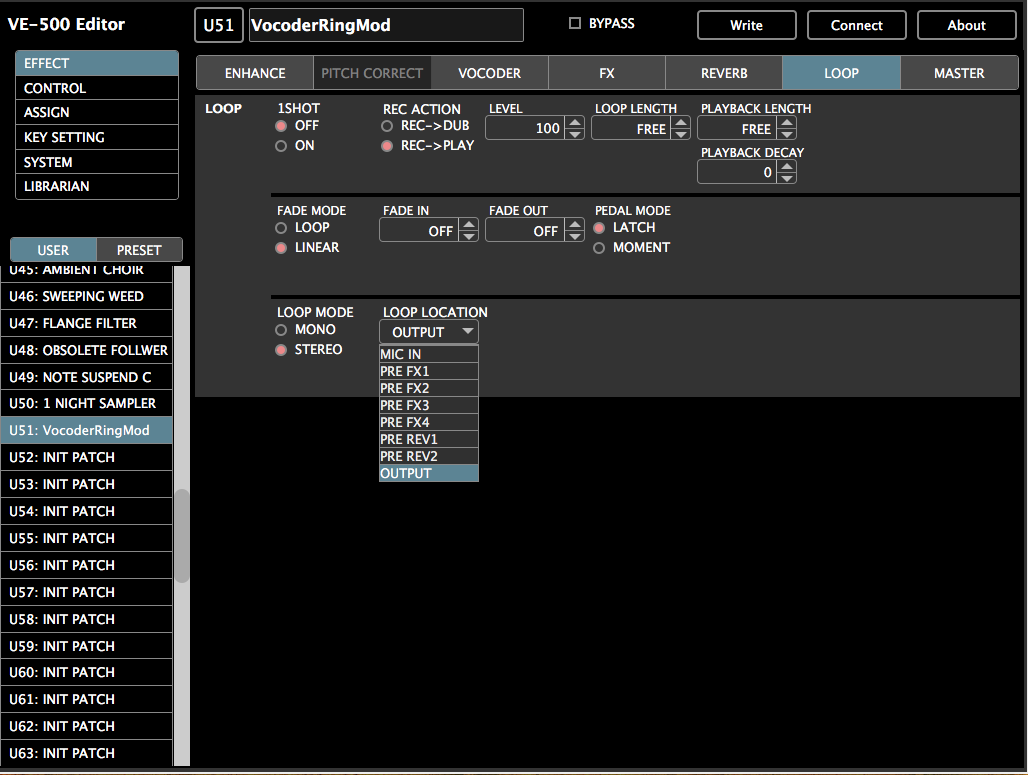The image size is (1028, 775).
Task: Collapse the LOOP LOCATION dropdown arrow
Action: [x=467, y=332]
